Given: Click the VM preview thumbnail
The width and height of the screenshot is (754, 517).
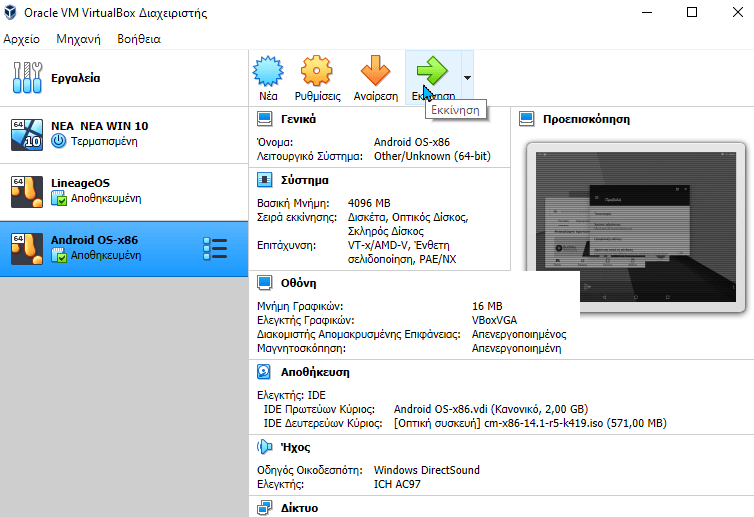Looking at the screenshot, I should [636, 227].
